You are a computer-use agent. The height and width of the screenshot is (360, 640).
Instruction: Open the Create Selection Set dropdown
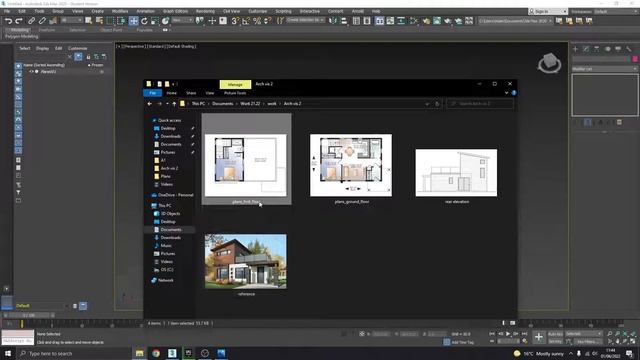(x=305, y=20)
